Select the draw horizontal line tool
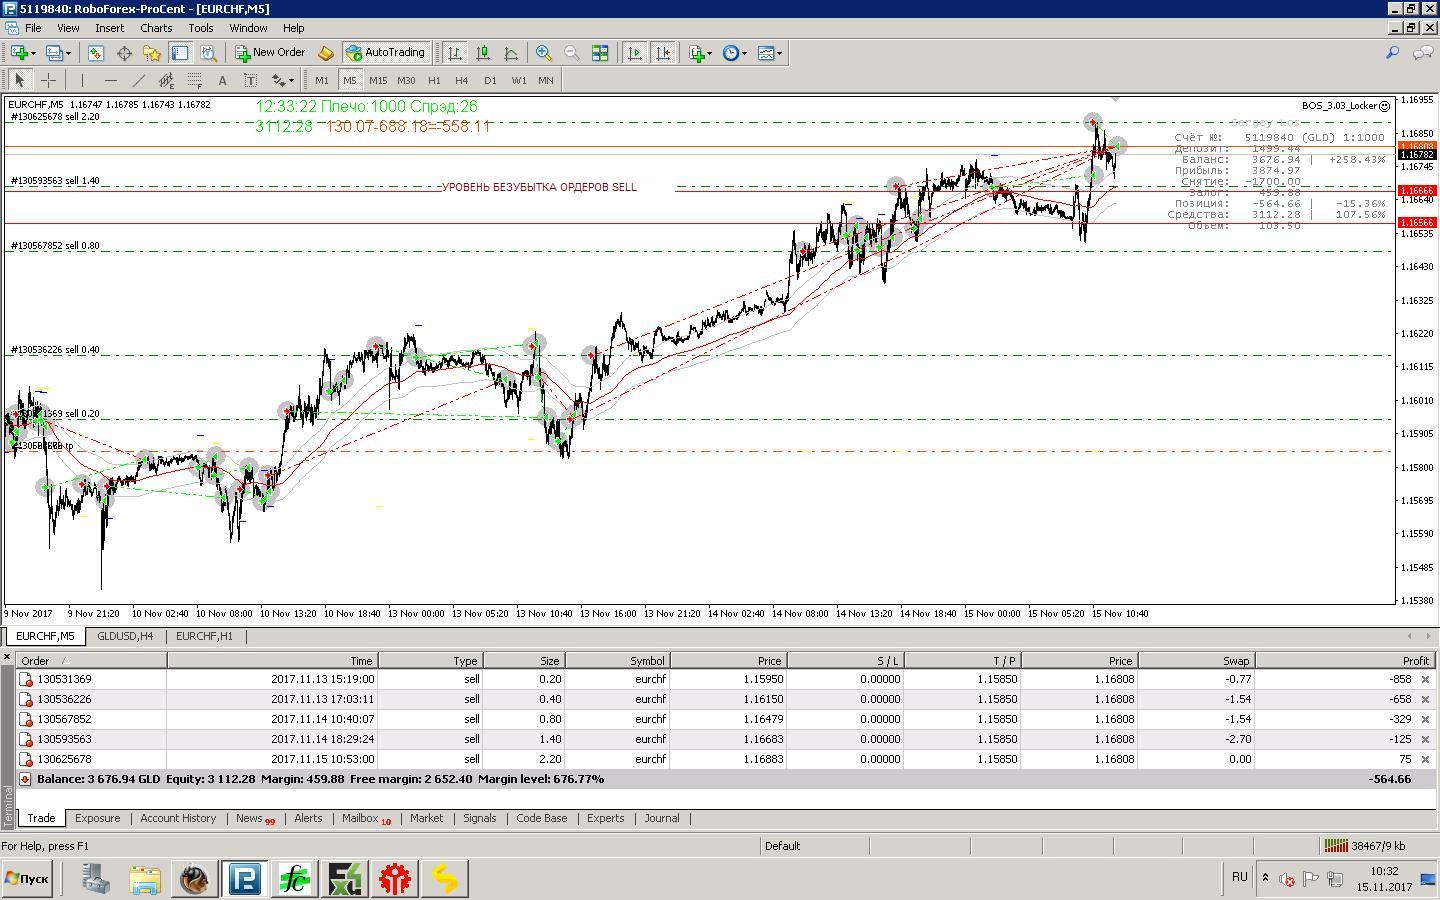1440x900 pixels. tap(110, 80)
